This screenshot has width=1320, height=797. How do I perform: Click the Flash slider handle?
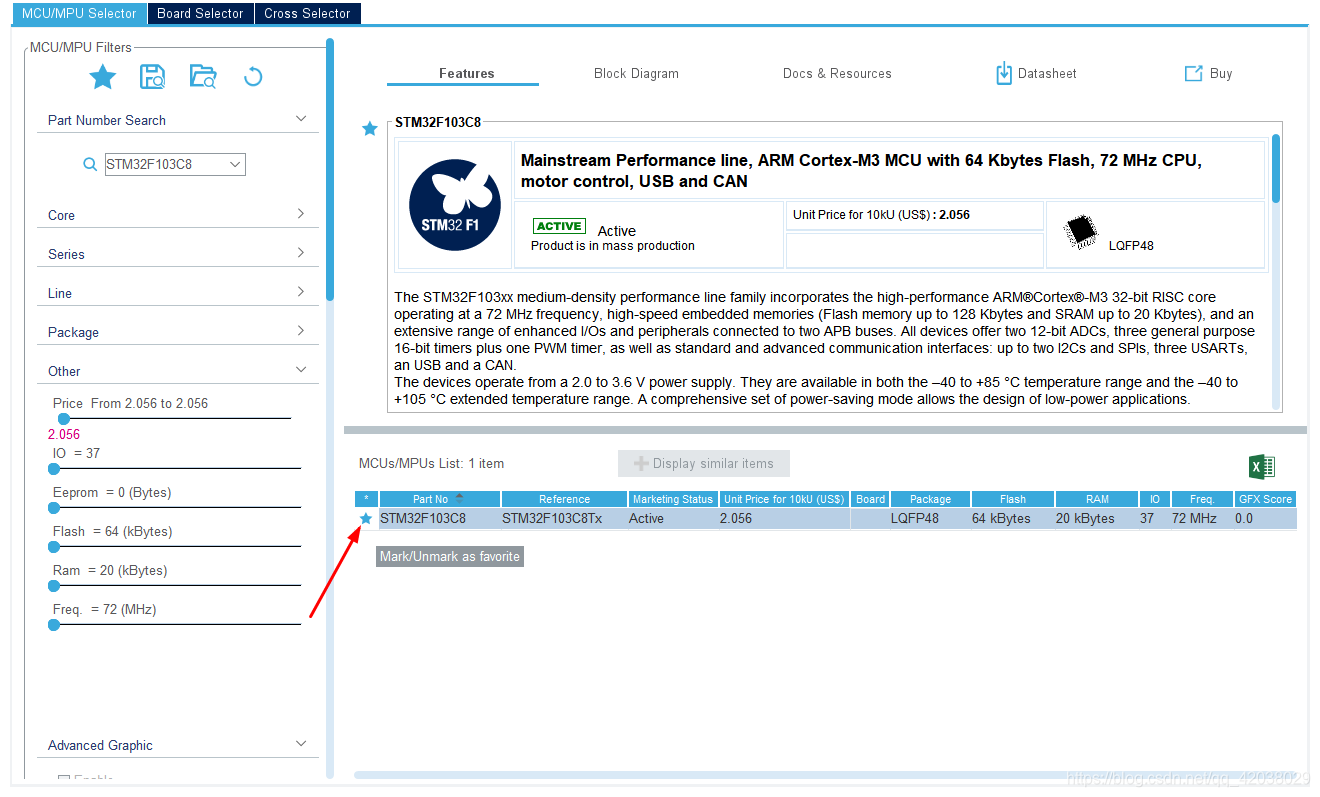click(54, 546)
